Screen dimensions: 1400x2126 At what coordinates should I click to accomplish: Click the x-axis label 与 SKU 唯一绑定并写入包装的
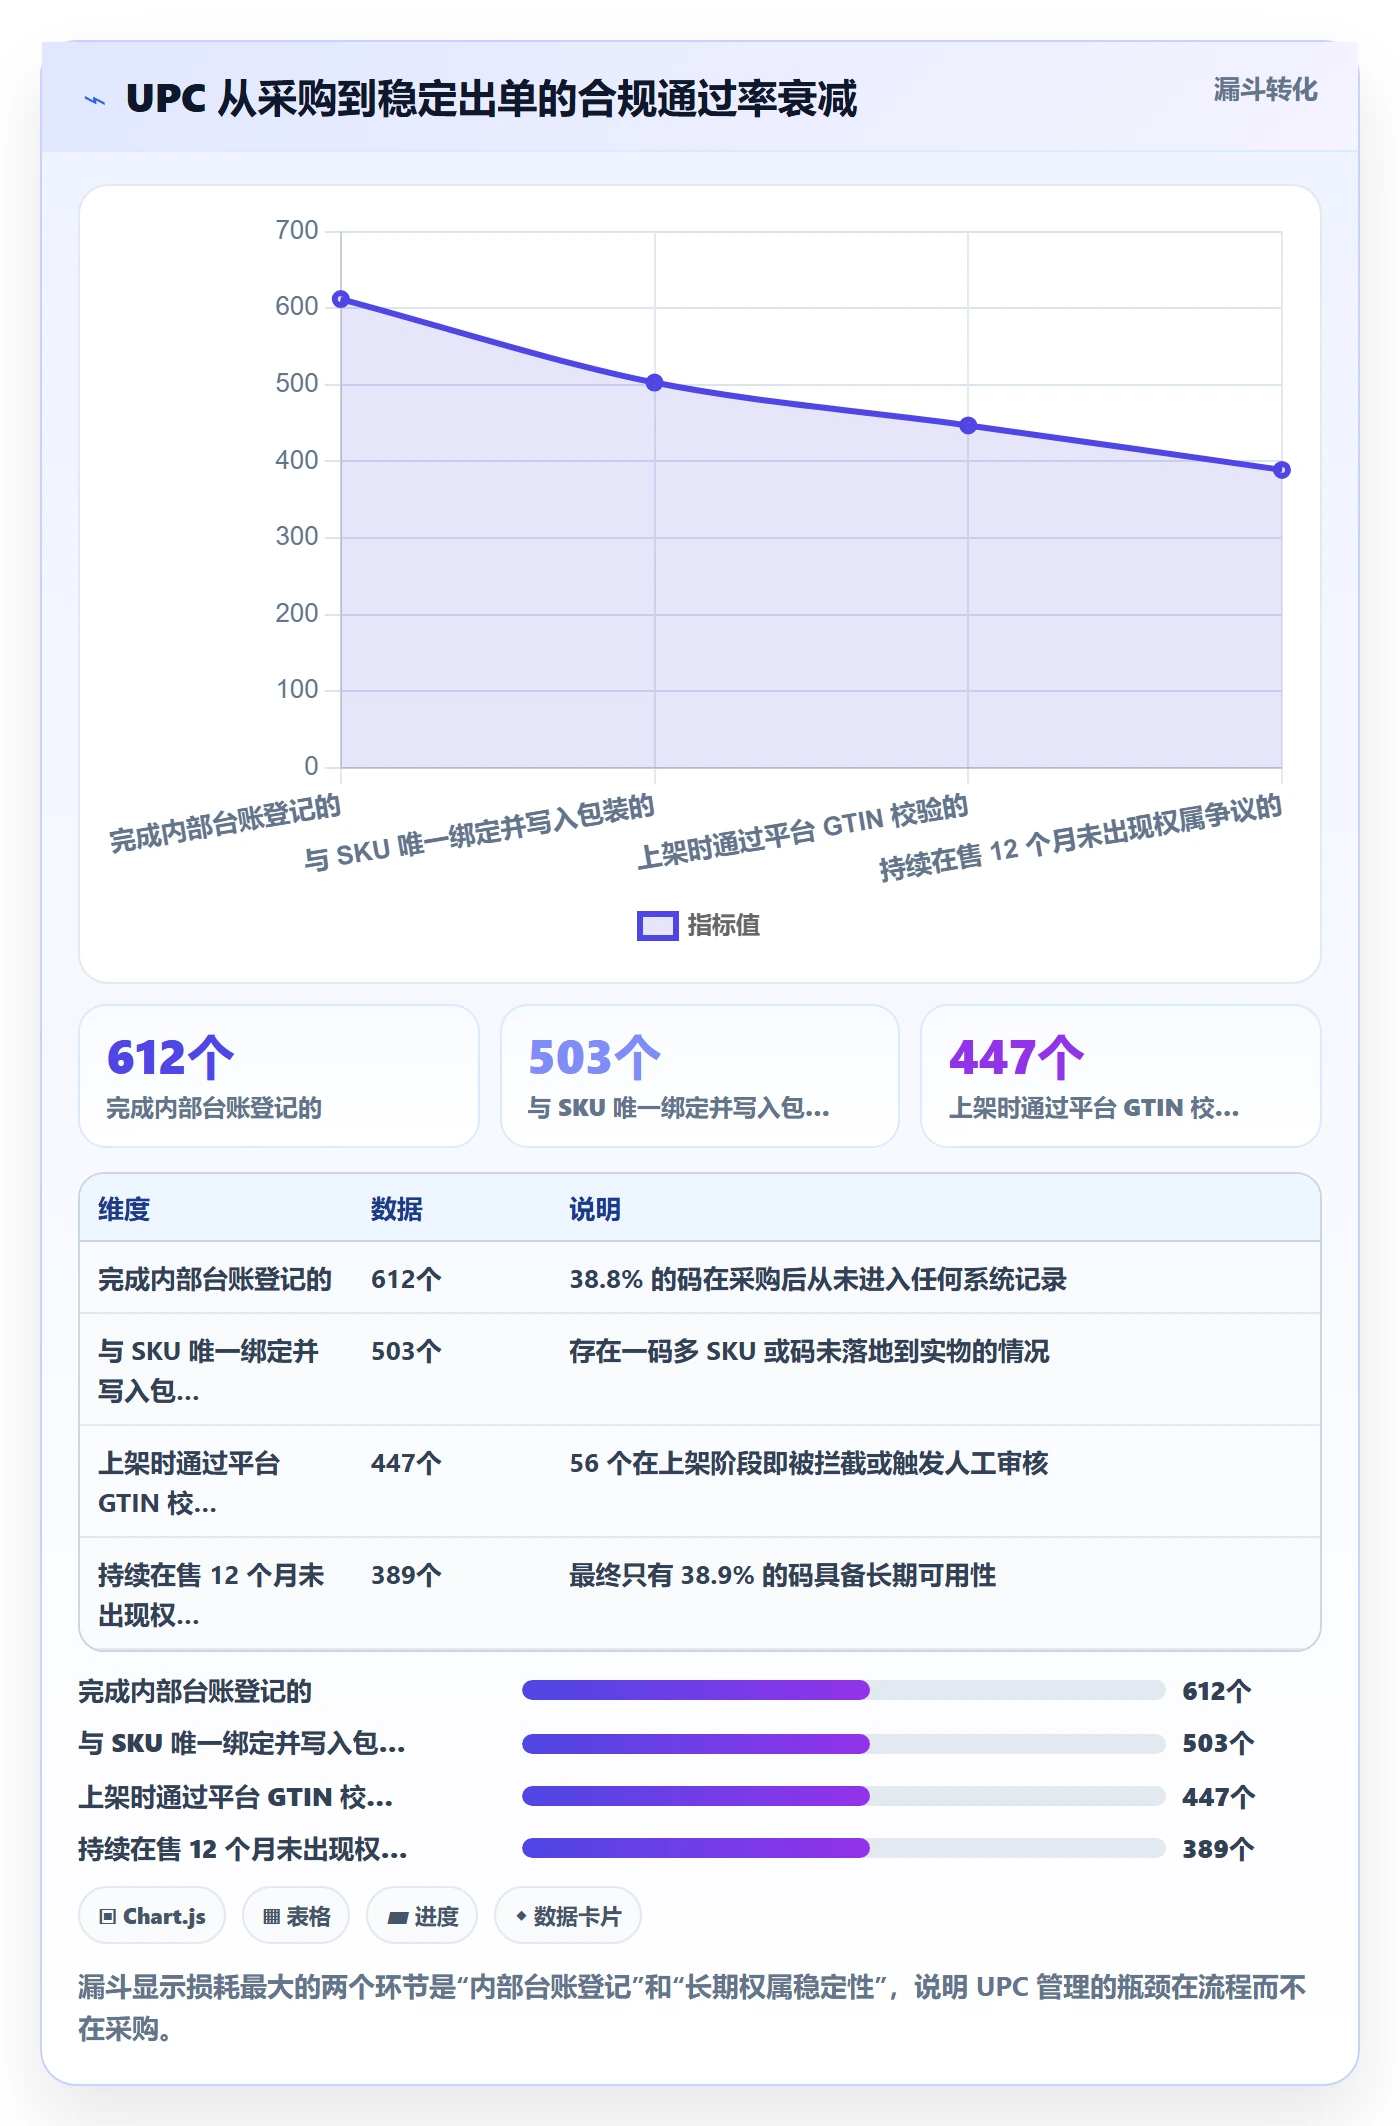(x=479, y=832)
